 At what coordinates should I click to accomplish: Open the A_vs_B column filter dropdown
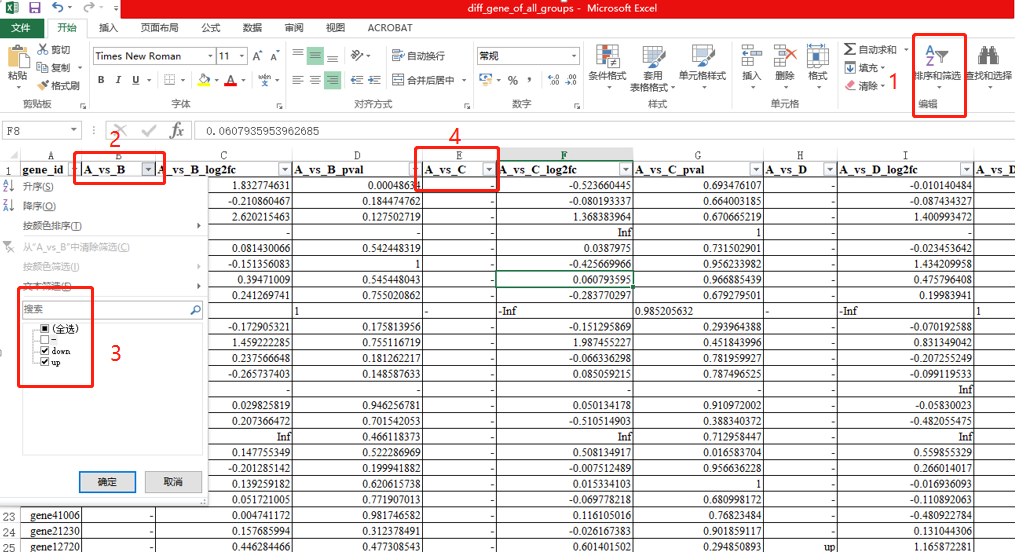(148, 170)
